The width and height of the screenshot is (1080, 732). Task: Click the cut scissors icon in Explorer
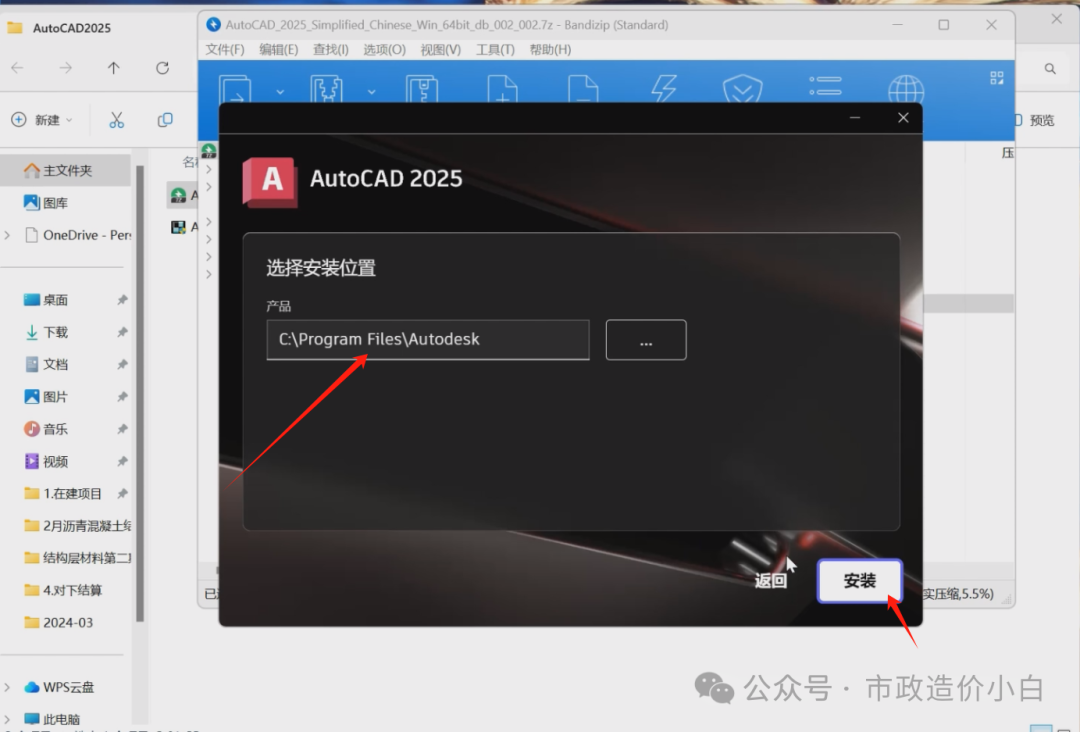116,120
